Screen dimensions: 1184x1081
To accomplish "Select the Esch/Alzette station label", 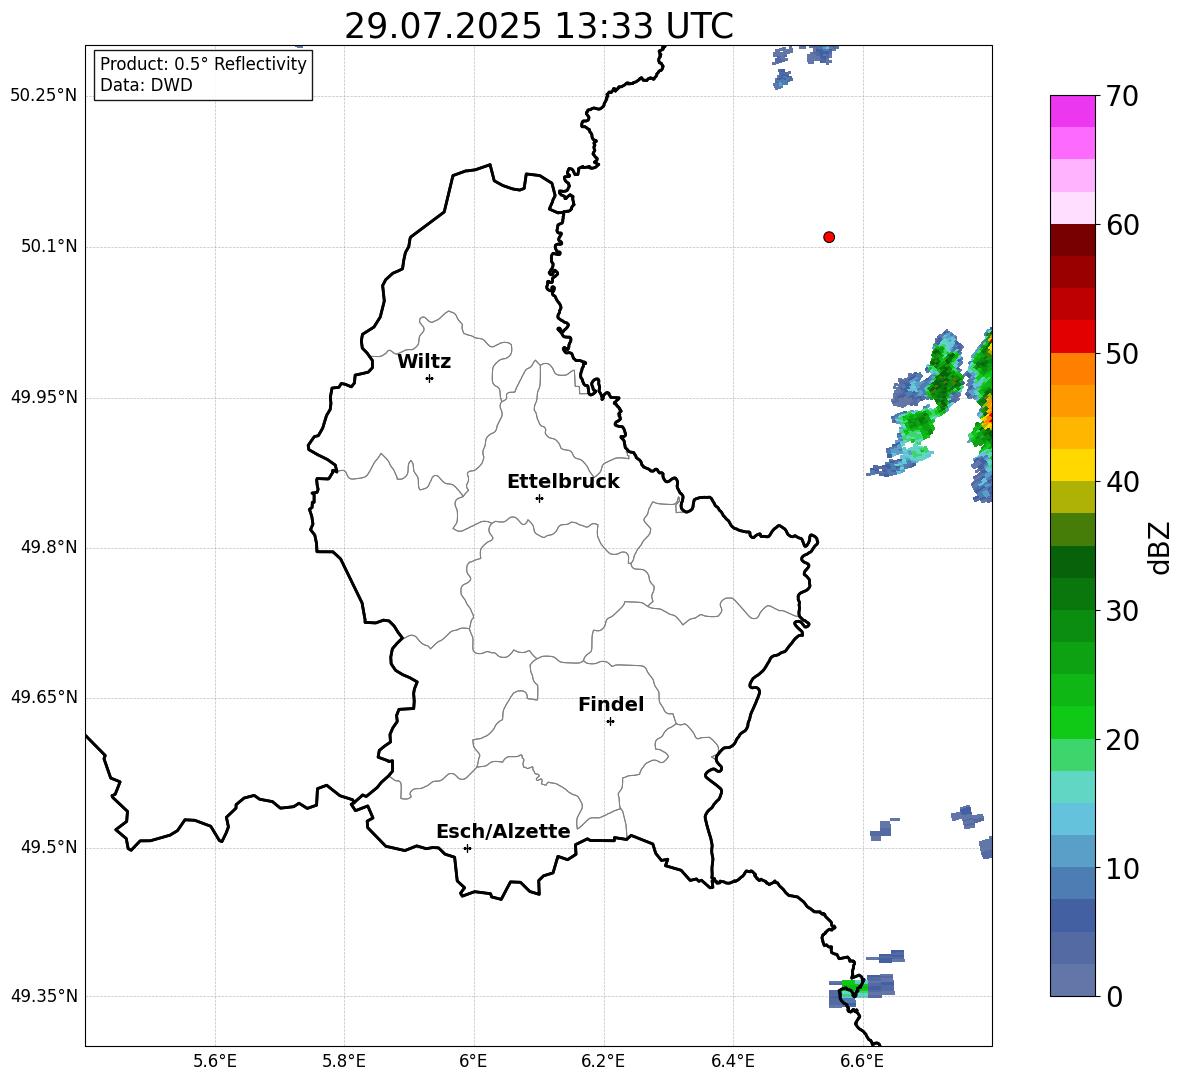I will [503, 831].
